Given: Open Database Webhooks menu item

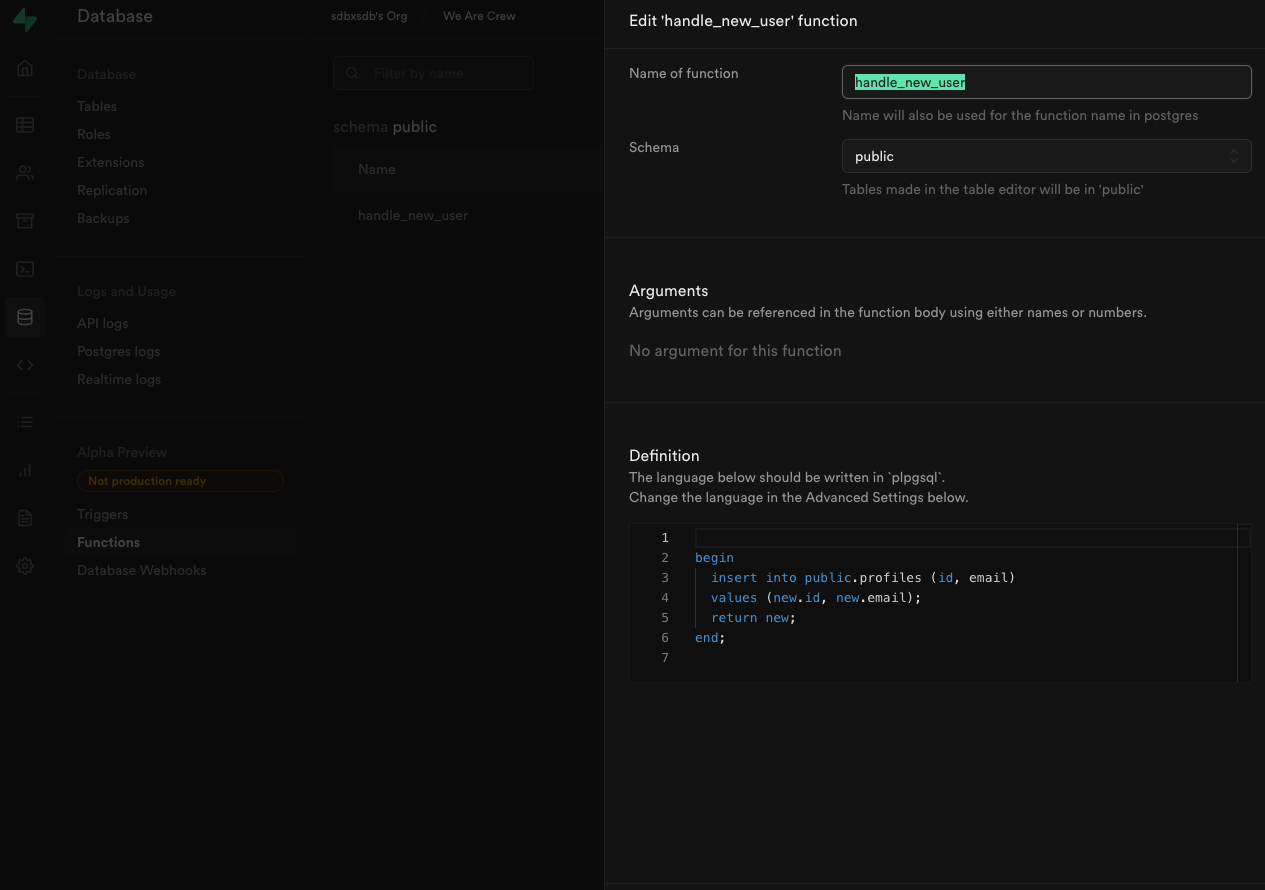Looking at the screenshot, I should coord(142,570).
